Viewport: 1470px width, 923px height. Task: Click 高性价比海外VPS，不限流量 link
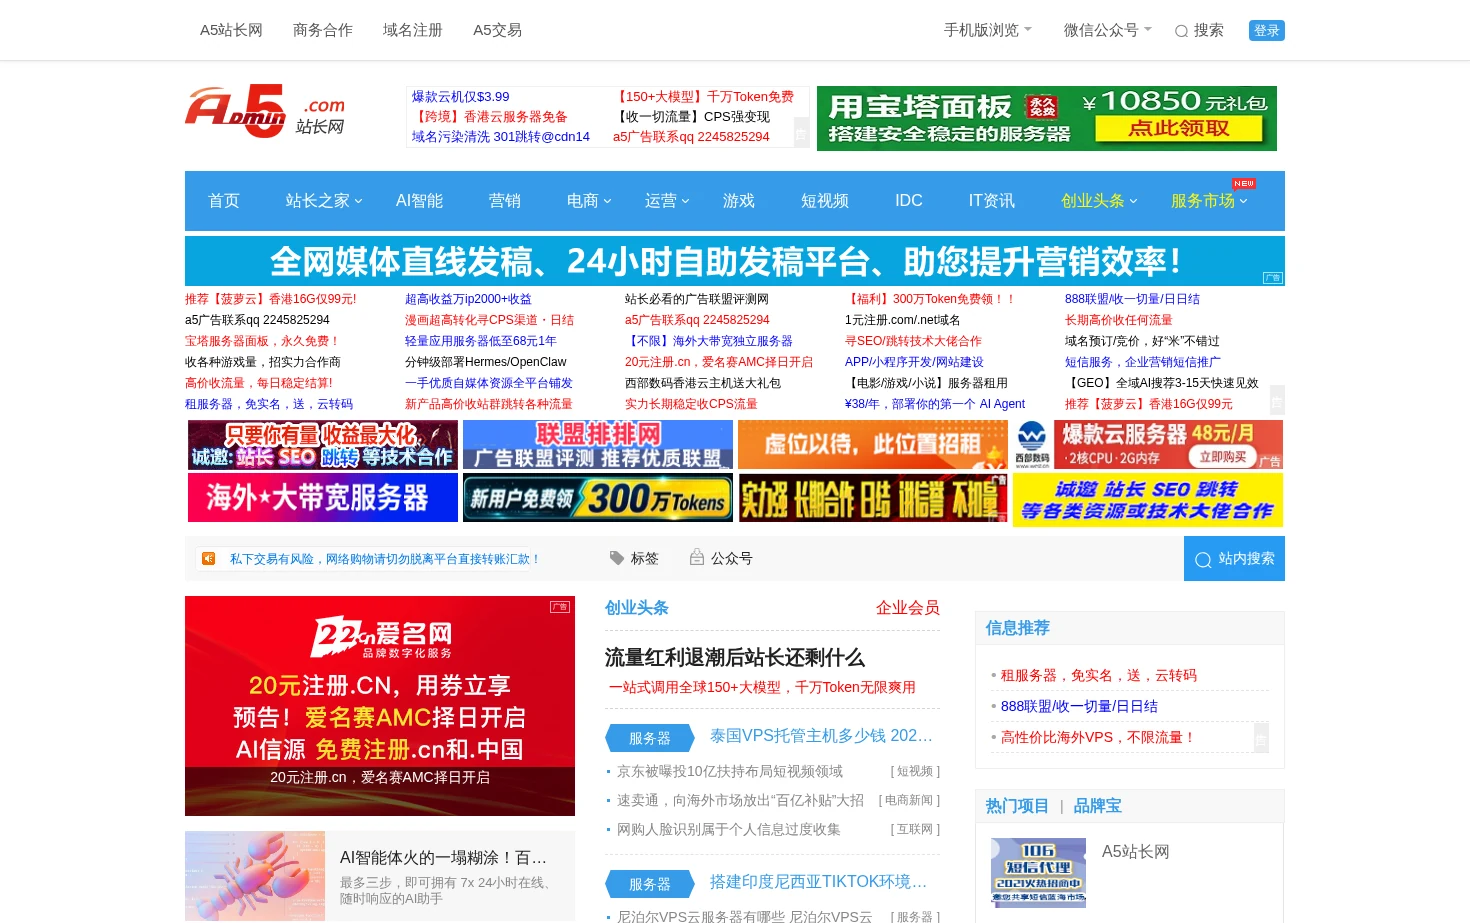click(1098, 738)
